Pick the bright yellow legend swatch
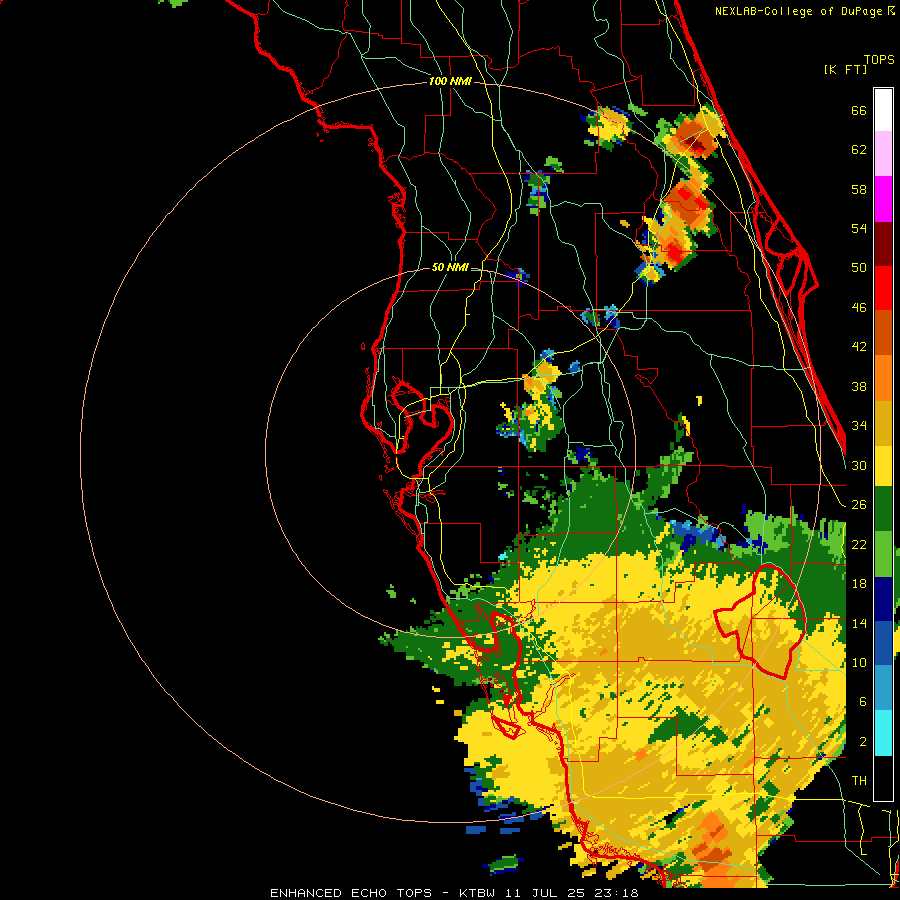 coord(883,466)
